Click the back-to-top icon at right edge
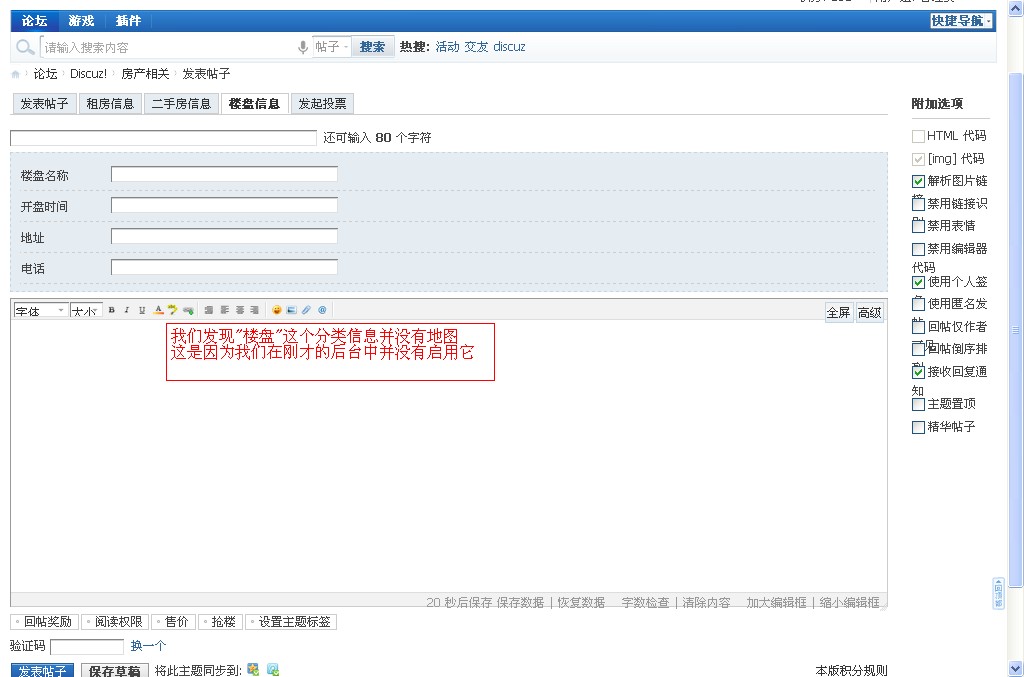This screenshot has height=677, width=1024. point(998,593)
